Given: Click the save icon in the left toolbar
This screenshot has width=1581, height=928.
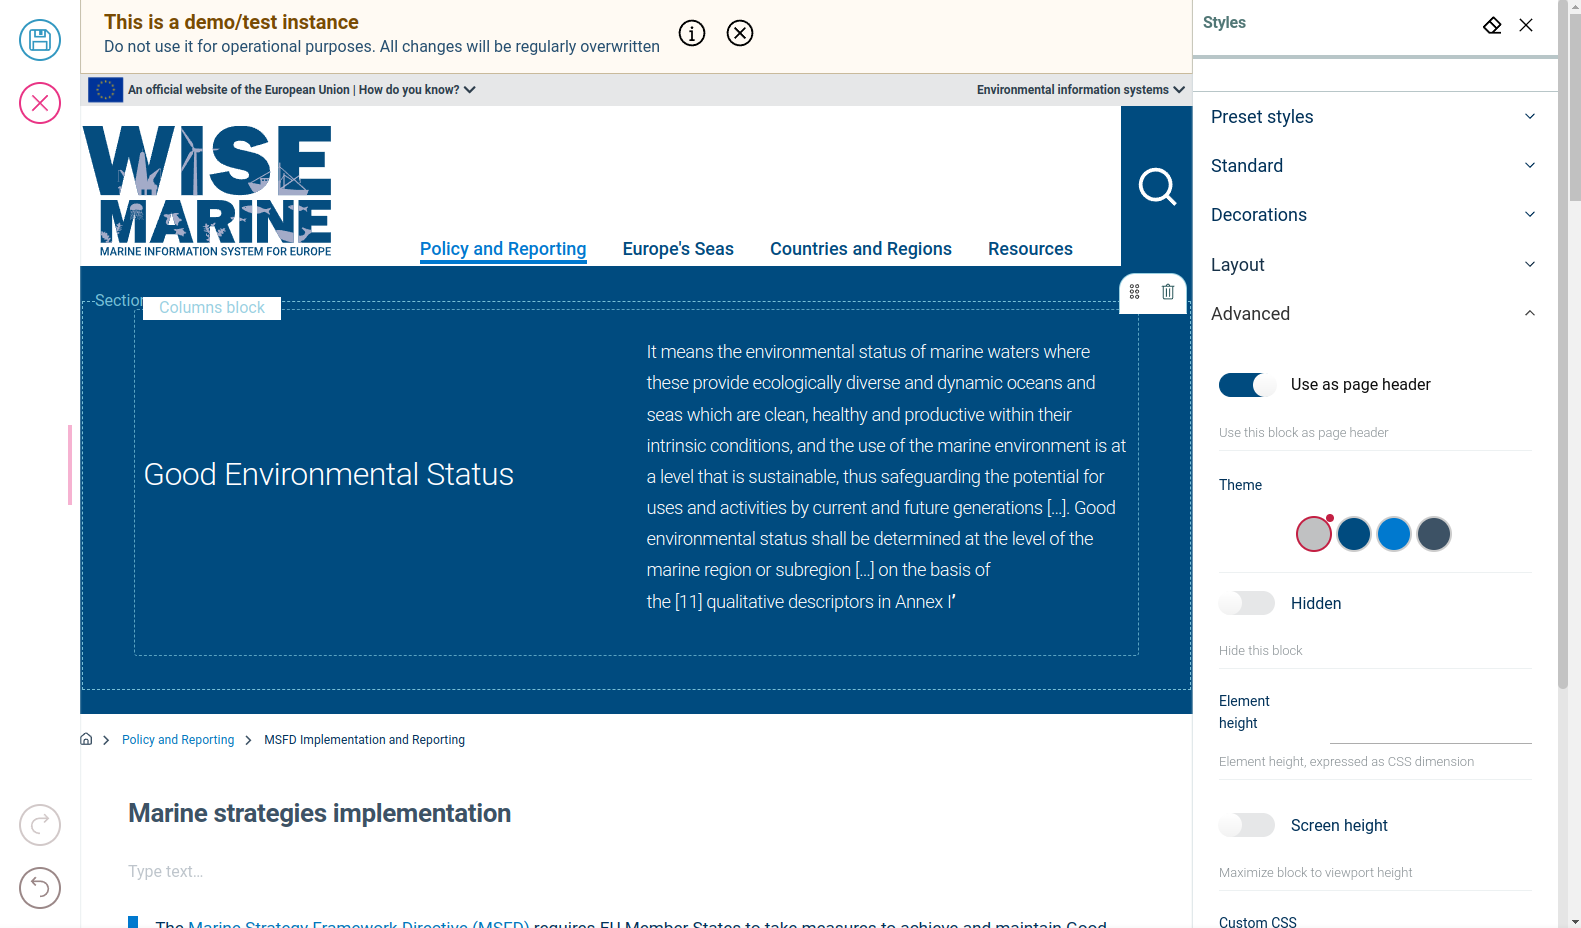Looking at the screenshot, I should (40, 40).
